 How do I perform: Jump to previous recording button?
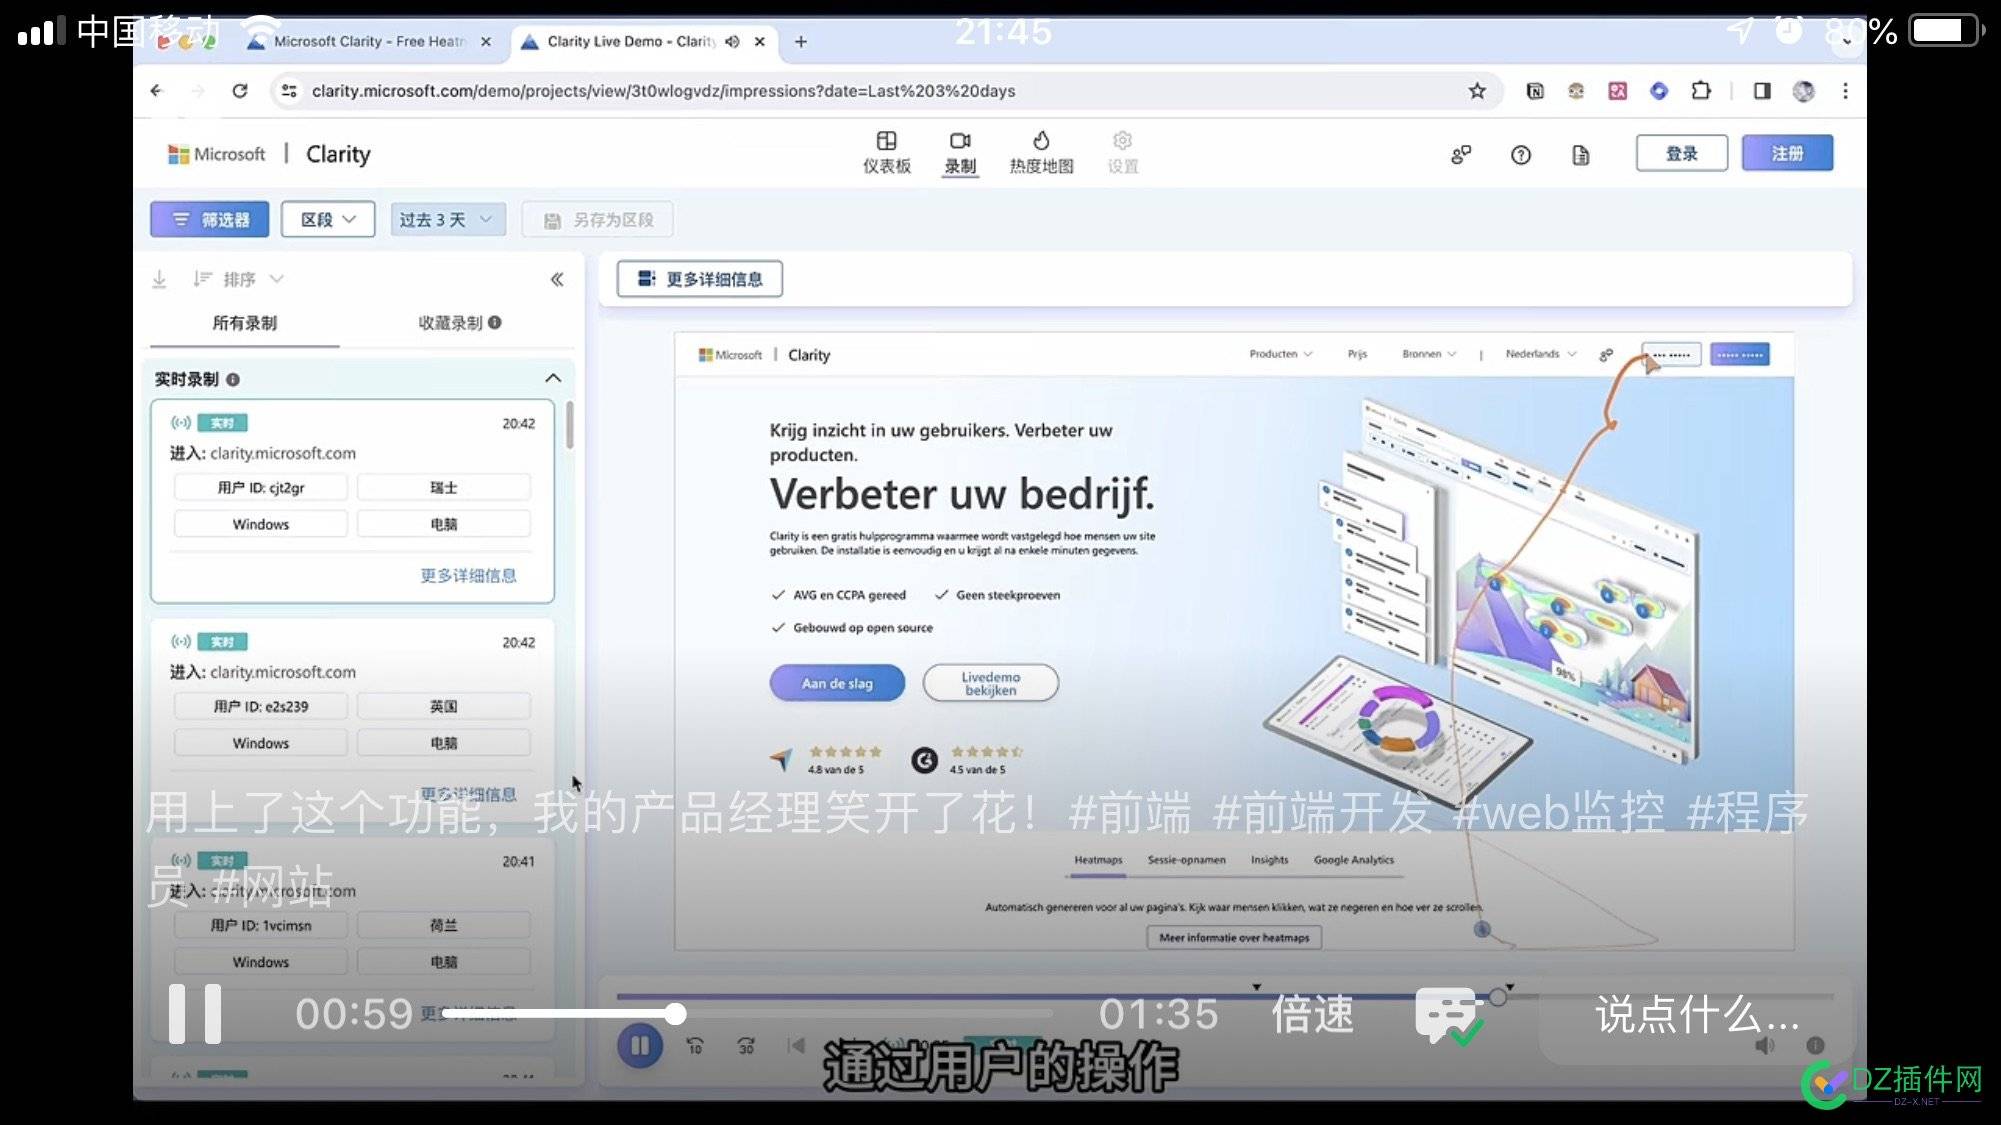coord(796,1046)
